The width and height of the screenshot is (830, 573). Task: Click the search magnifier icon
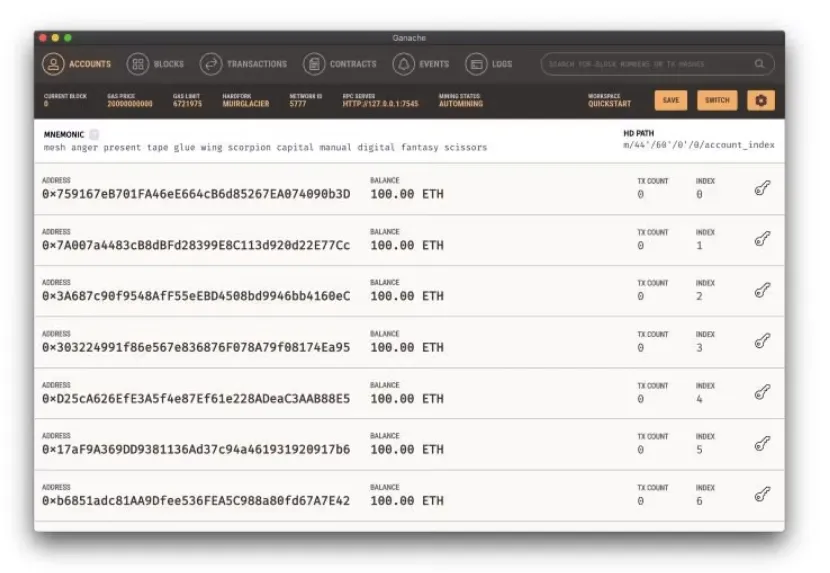759,64
